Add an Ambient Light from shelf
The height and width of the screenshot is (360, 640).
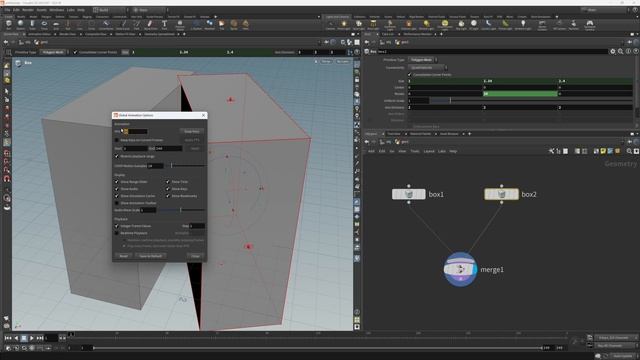click(x=523, y=25)
